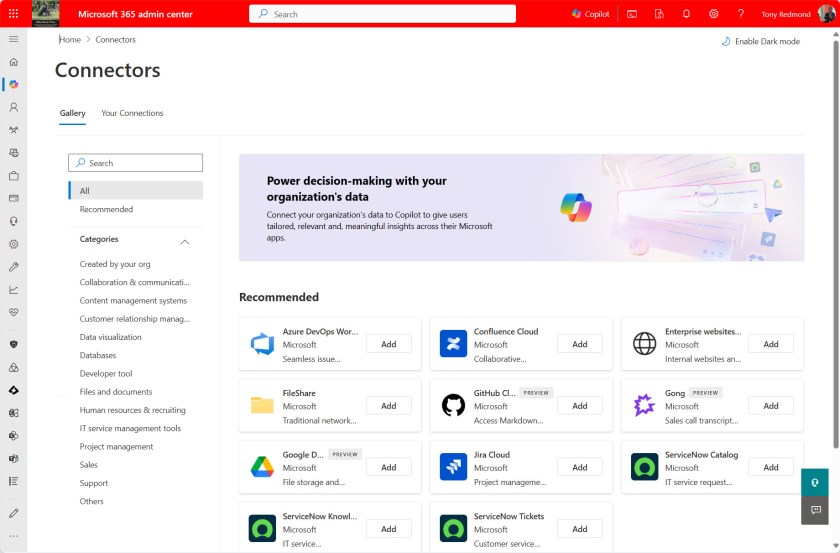Image resolution: width=840 pixels, height=553 pixels.
Task: Filter by Data visualization category
Action: 110,337
